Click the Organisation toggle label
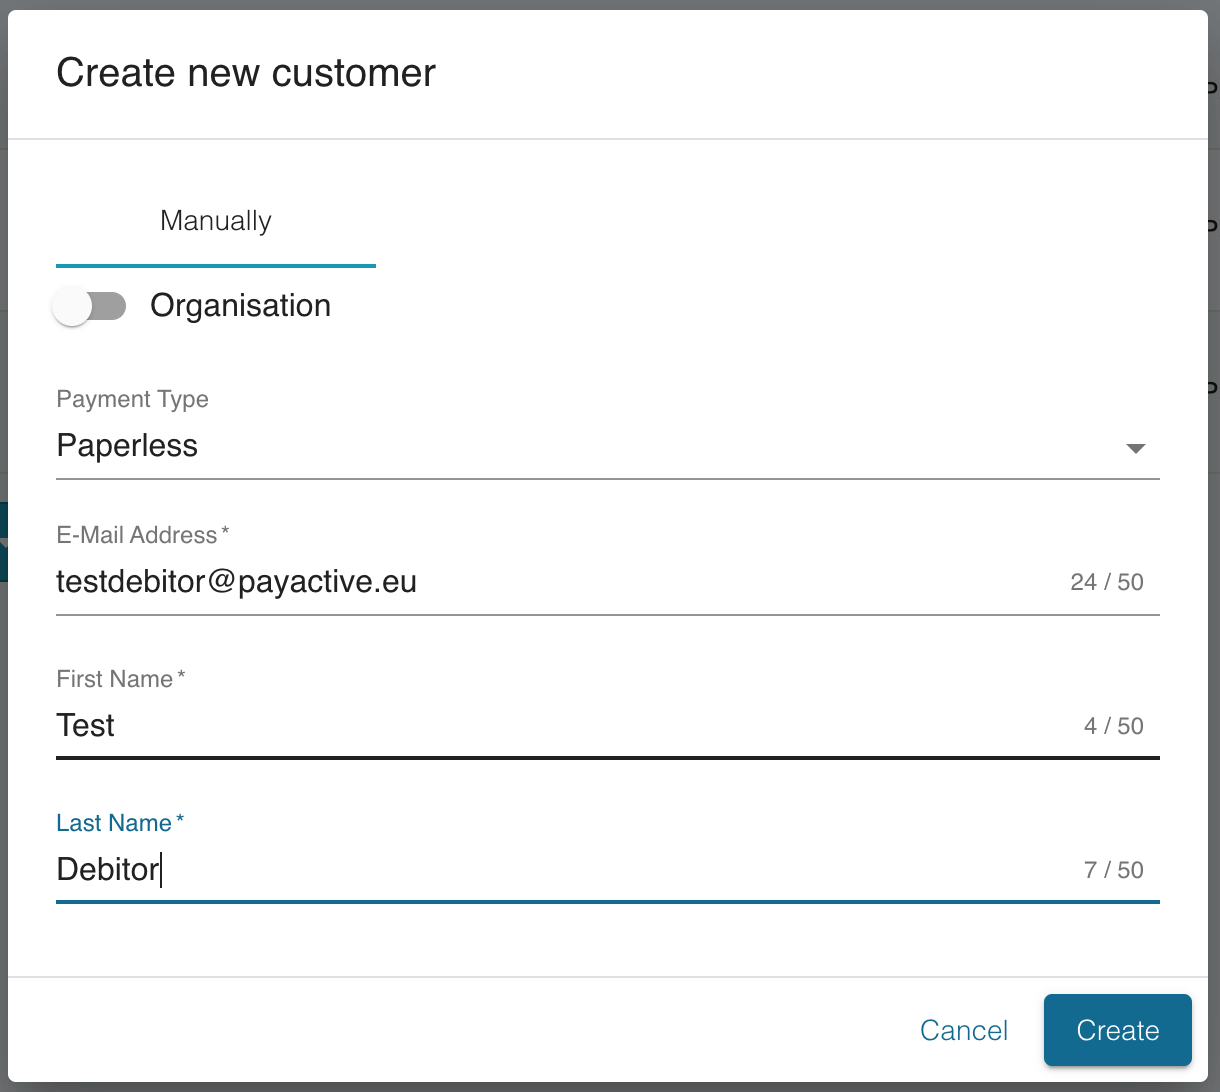The width and height of the screenshot is (1220, 1092). 240,306
